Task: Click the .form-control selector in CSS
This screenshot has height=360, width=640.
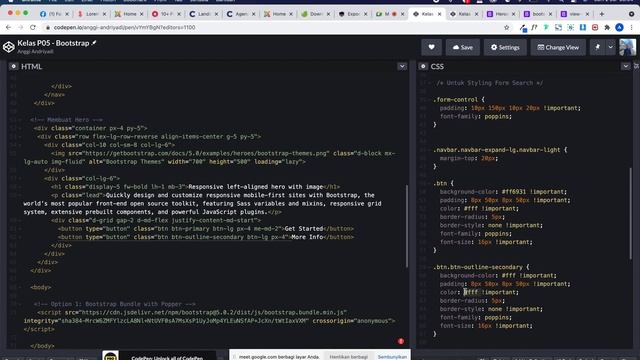Action: coord(457,100)
